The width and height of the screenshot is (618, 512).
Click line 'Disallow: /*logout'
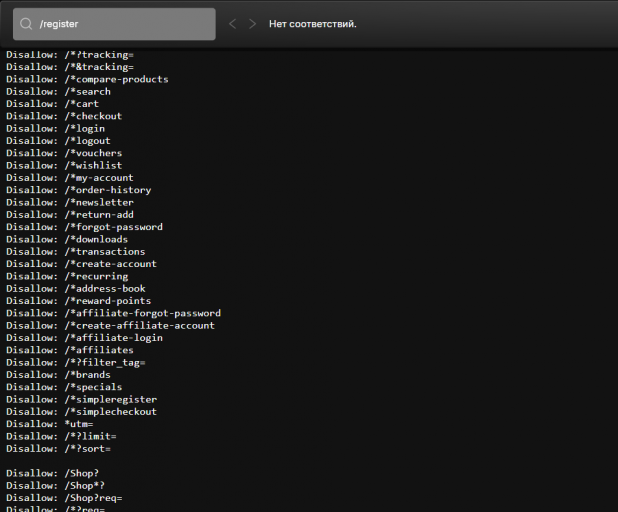[58, 141]
